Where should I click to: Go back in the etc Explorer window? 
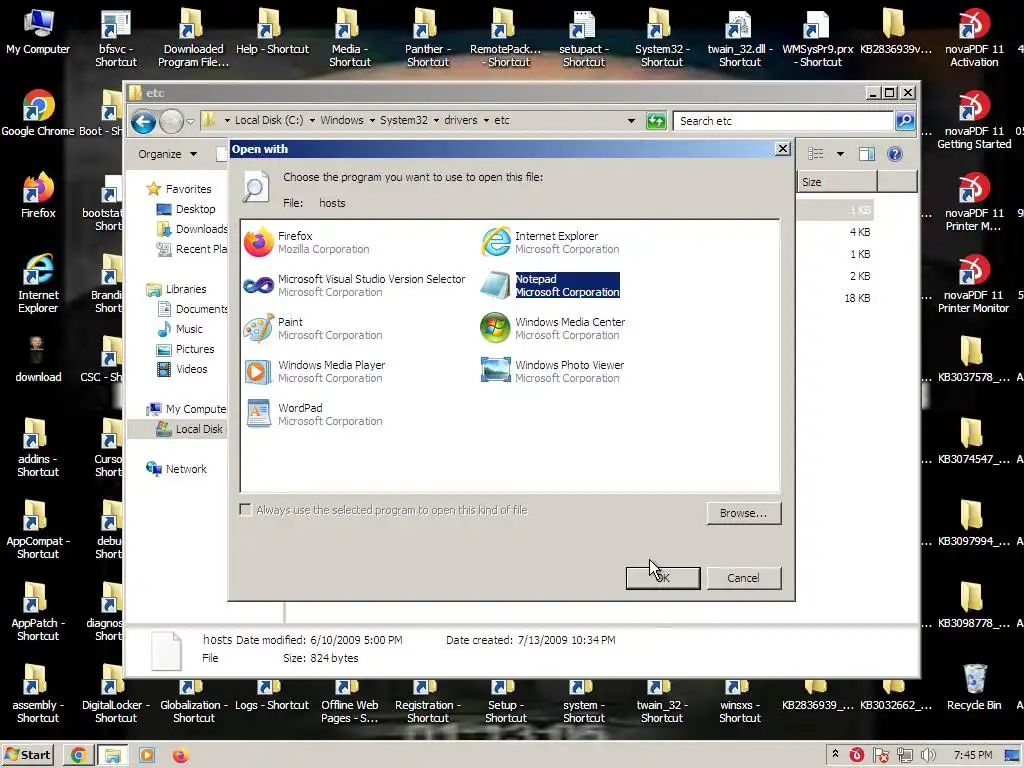coord(143,121)
